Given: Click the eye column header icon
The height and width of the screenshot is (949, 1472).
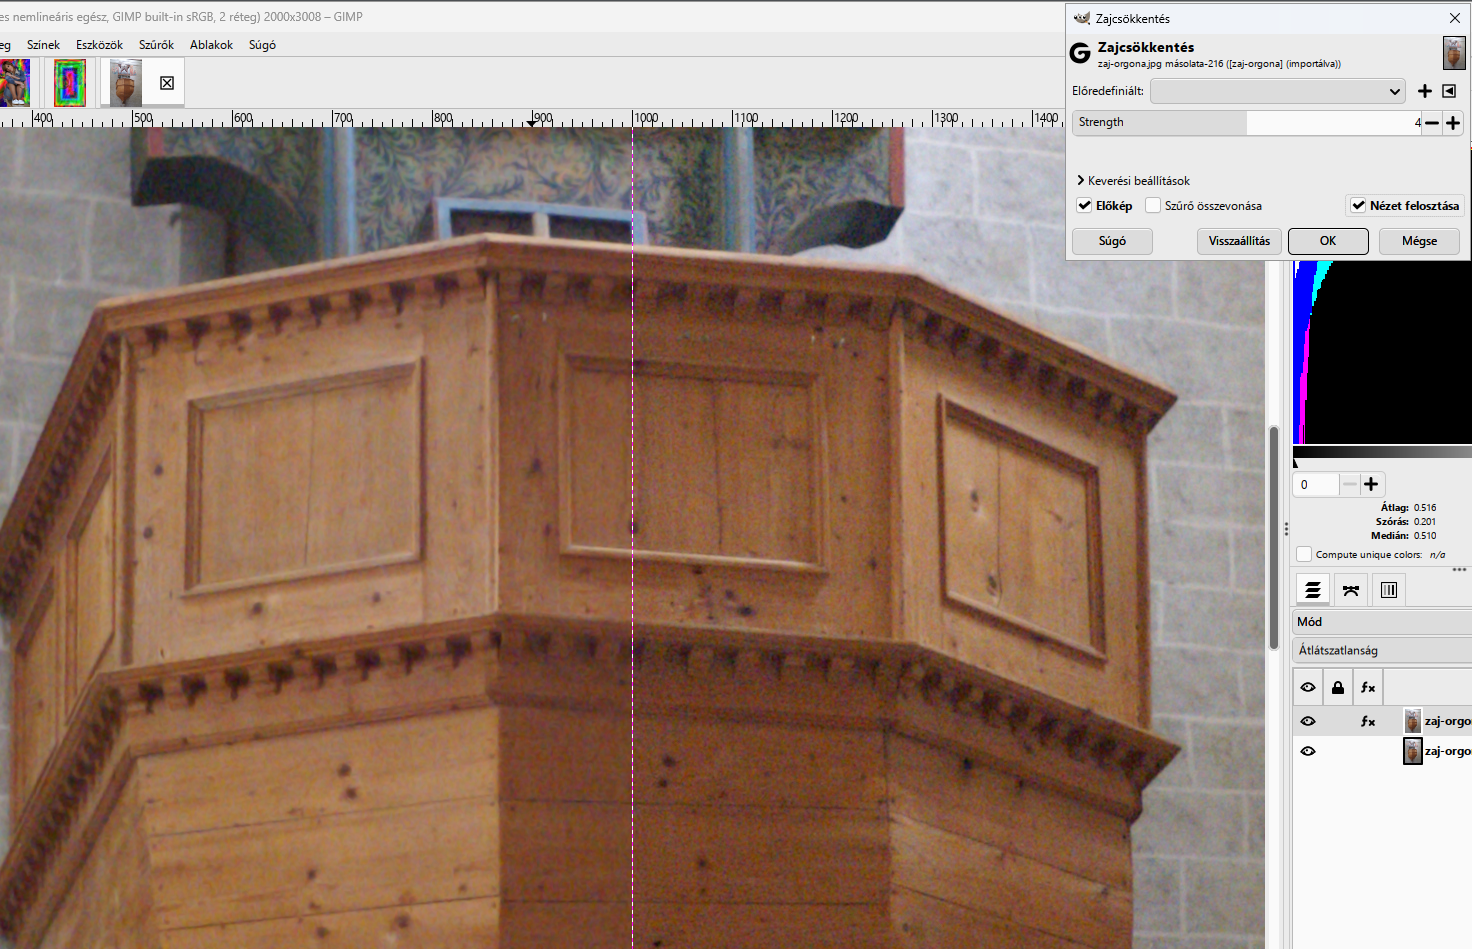Looking at the screenshot, I should pos(1308,687).
